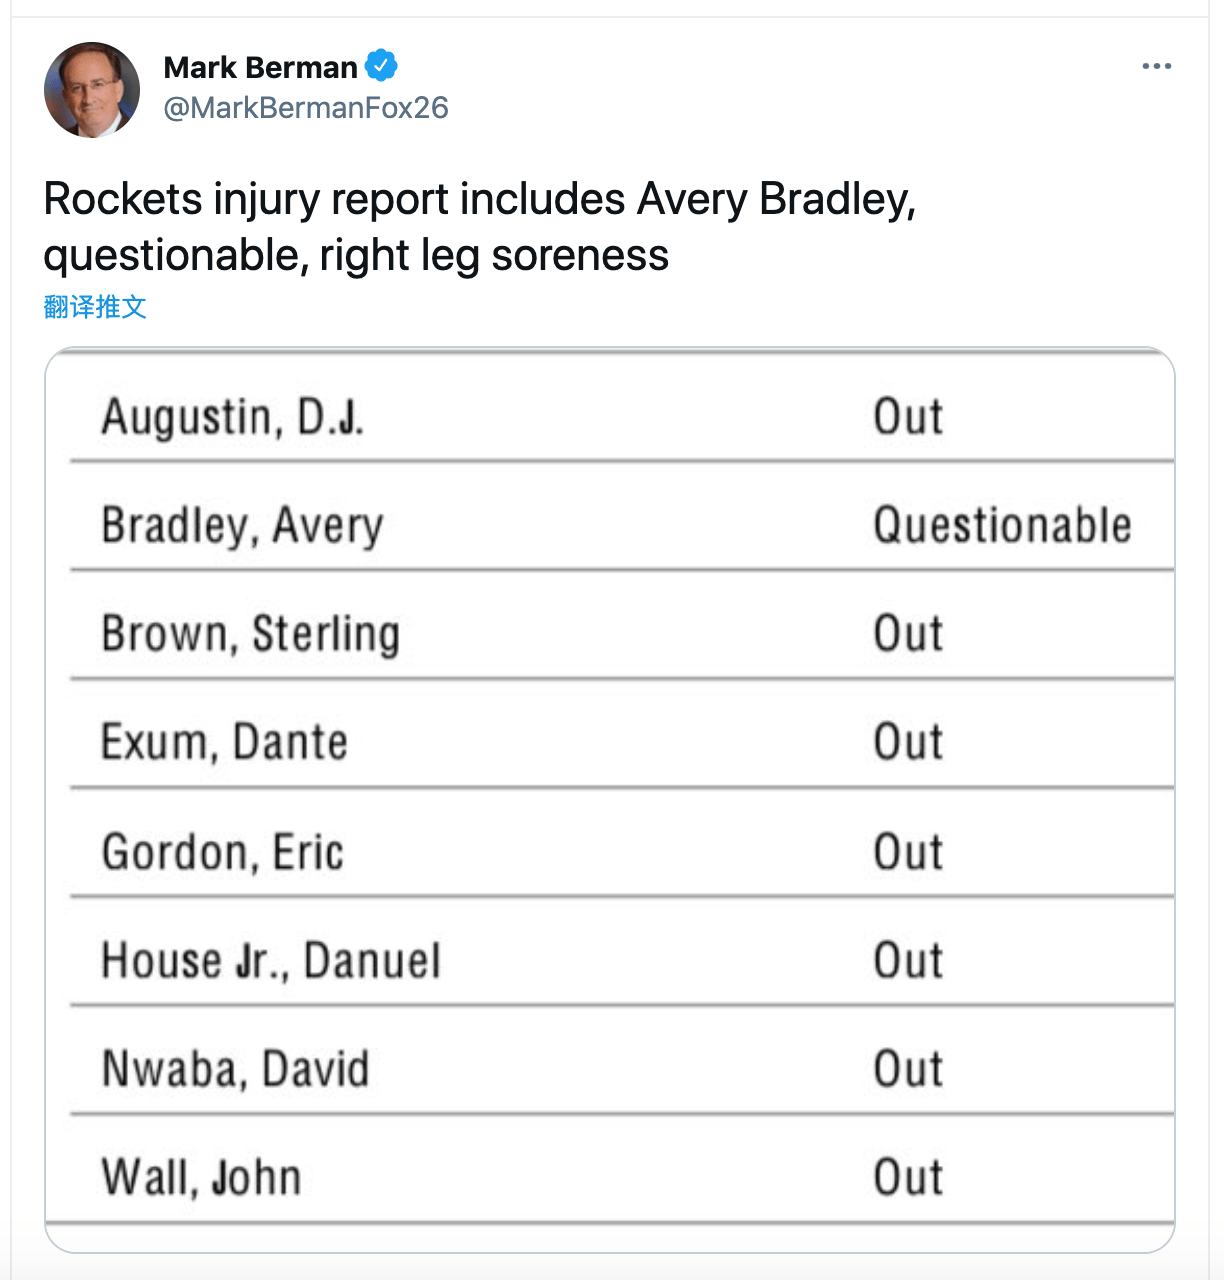Click the House Jr., Danuel row name

[x=271, y=961]
